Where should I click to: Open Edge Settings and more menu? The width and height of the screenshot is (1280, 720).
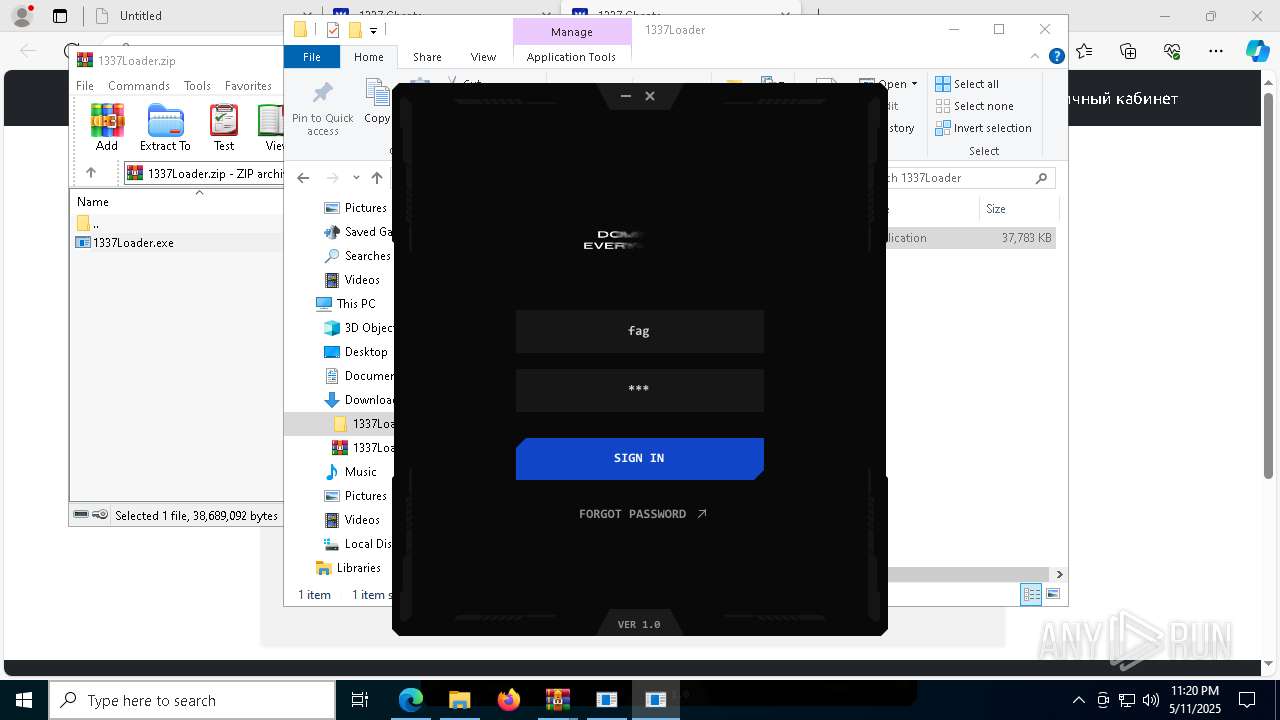pyautogui.click(x=1216, y=50)
